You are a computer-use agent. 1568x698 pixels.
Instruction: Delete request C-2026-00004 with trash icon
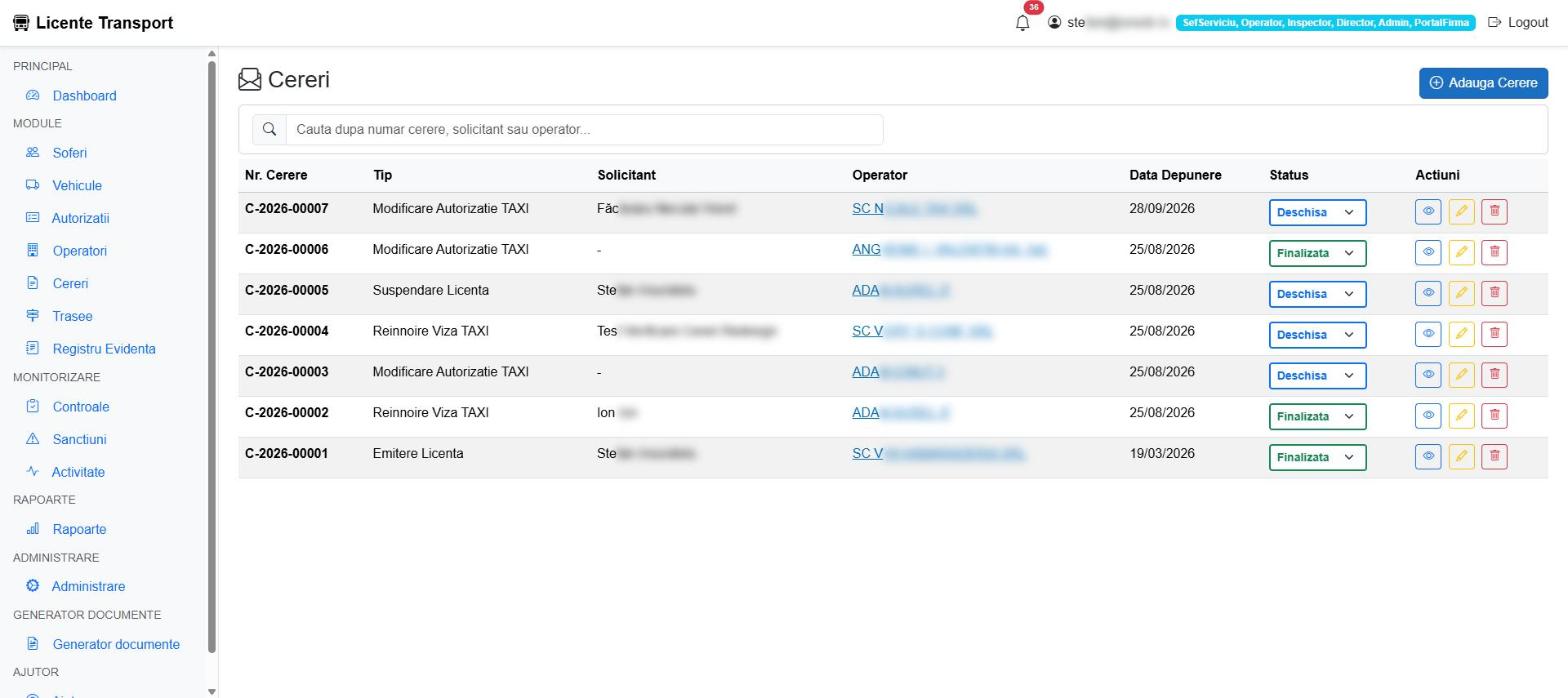point(1494,333)
